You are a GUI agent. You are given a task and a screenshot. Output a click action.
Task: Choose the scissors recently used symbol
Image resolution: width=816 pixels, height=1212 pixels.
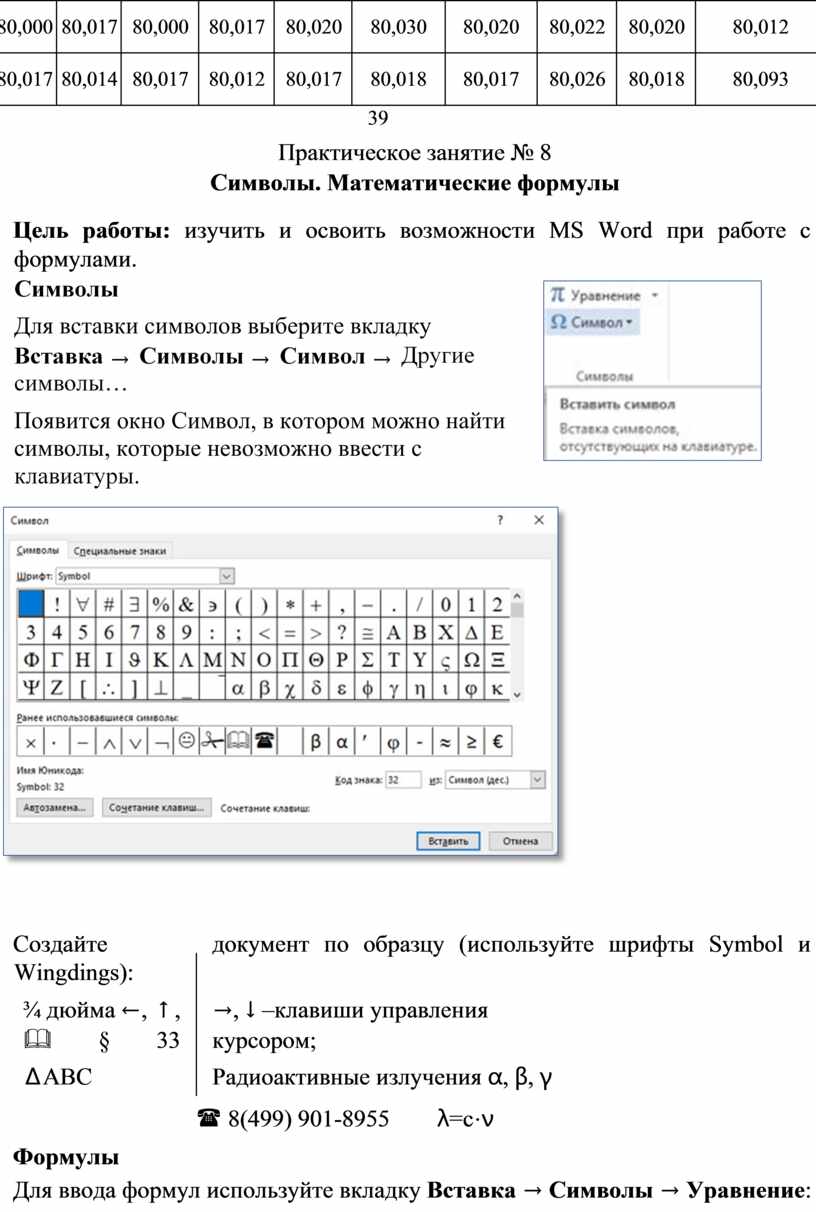pyautogui.click(x=212, y=741)
